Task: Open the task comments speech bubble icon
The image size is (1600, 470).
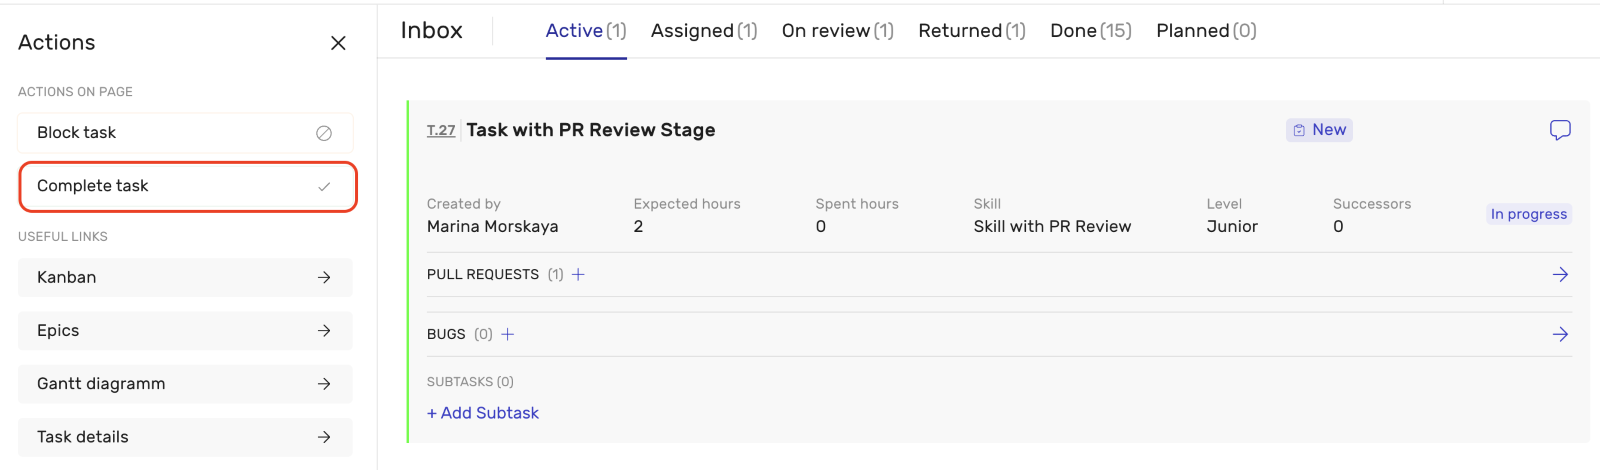Action: coord(1559,130)
